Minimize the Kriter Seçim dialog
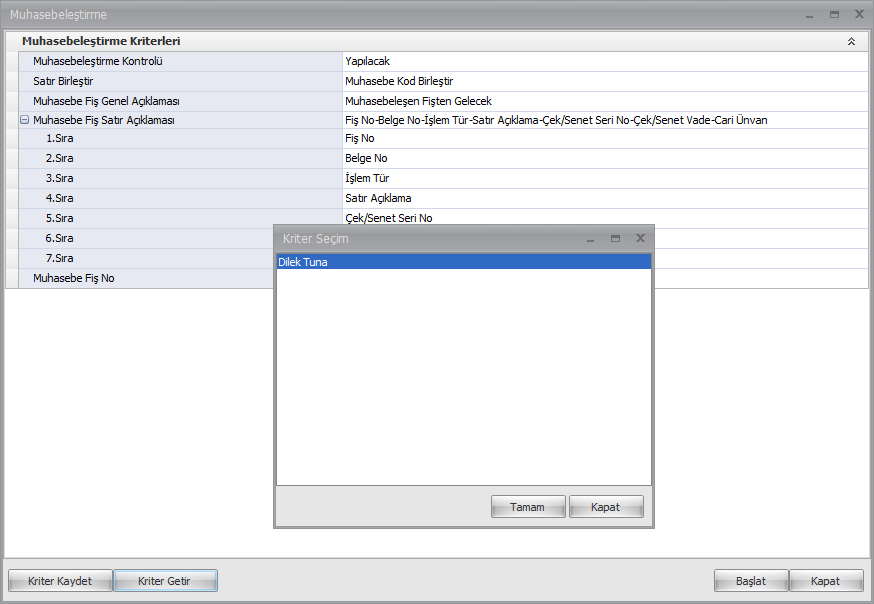This screenshot has height=604, width=874. (x=591, y=239)
